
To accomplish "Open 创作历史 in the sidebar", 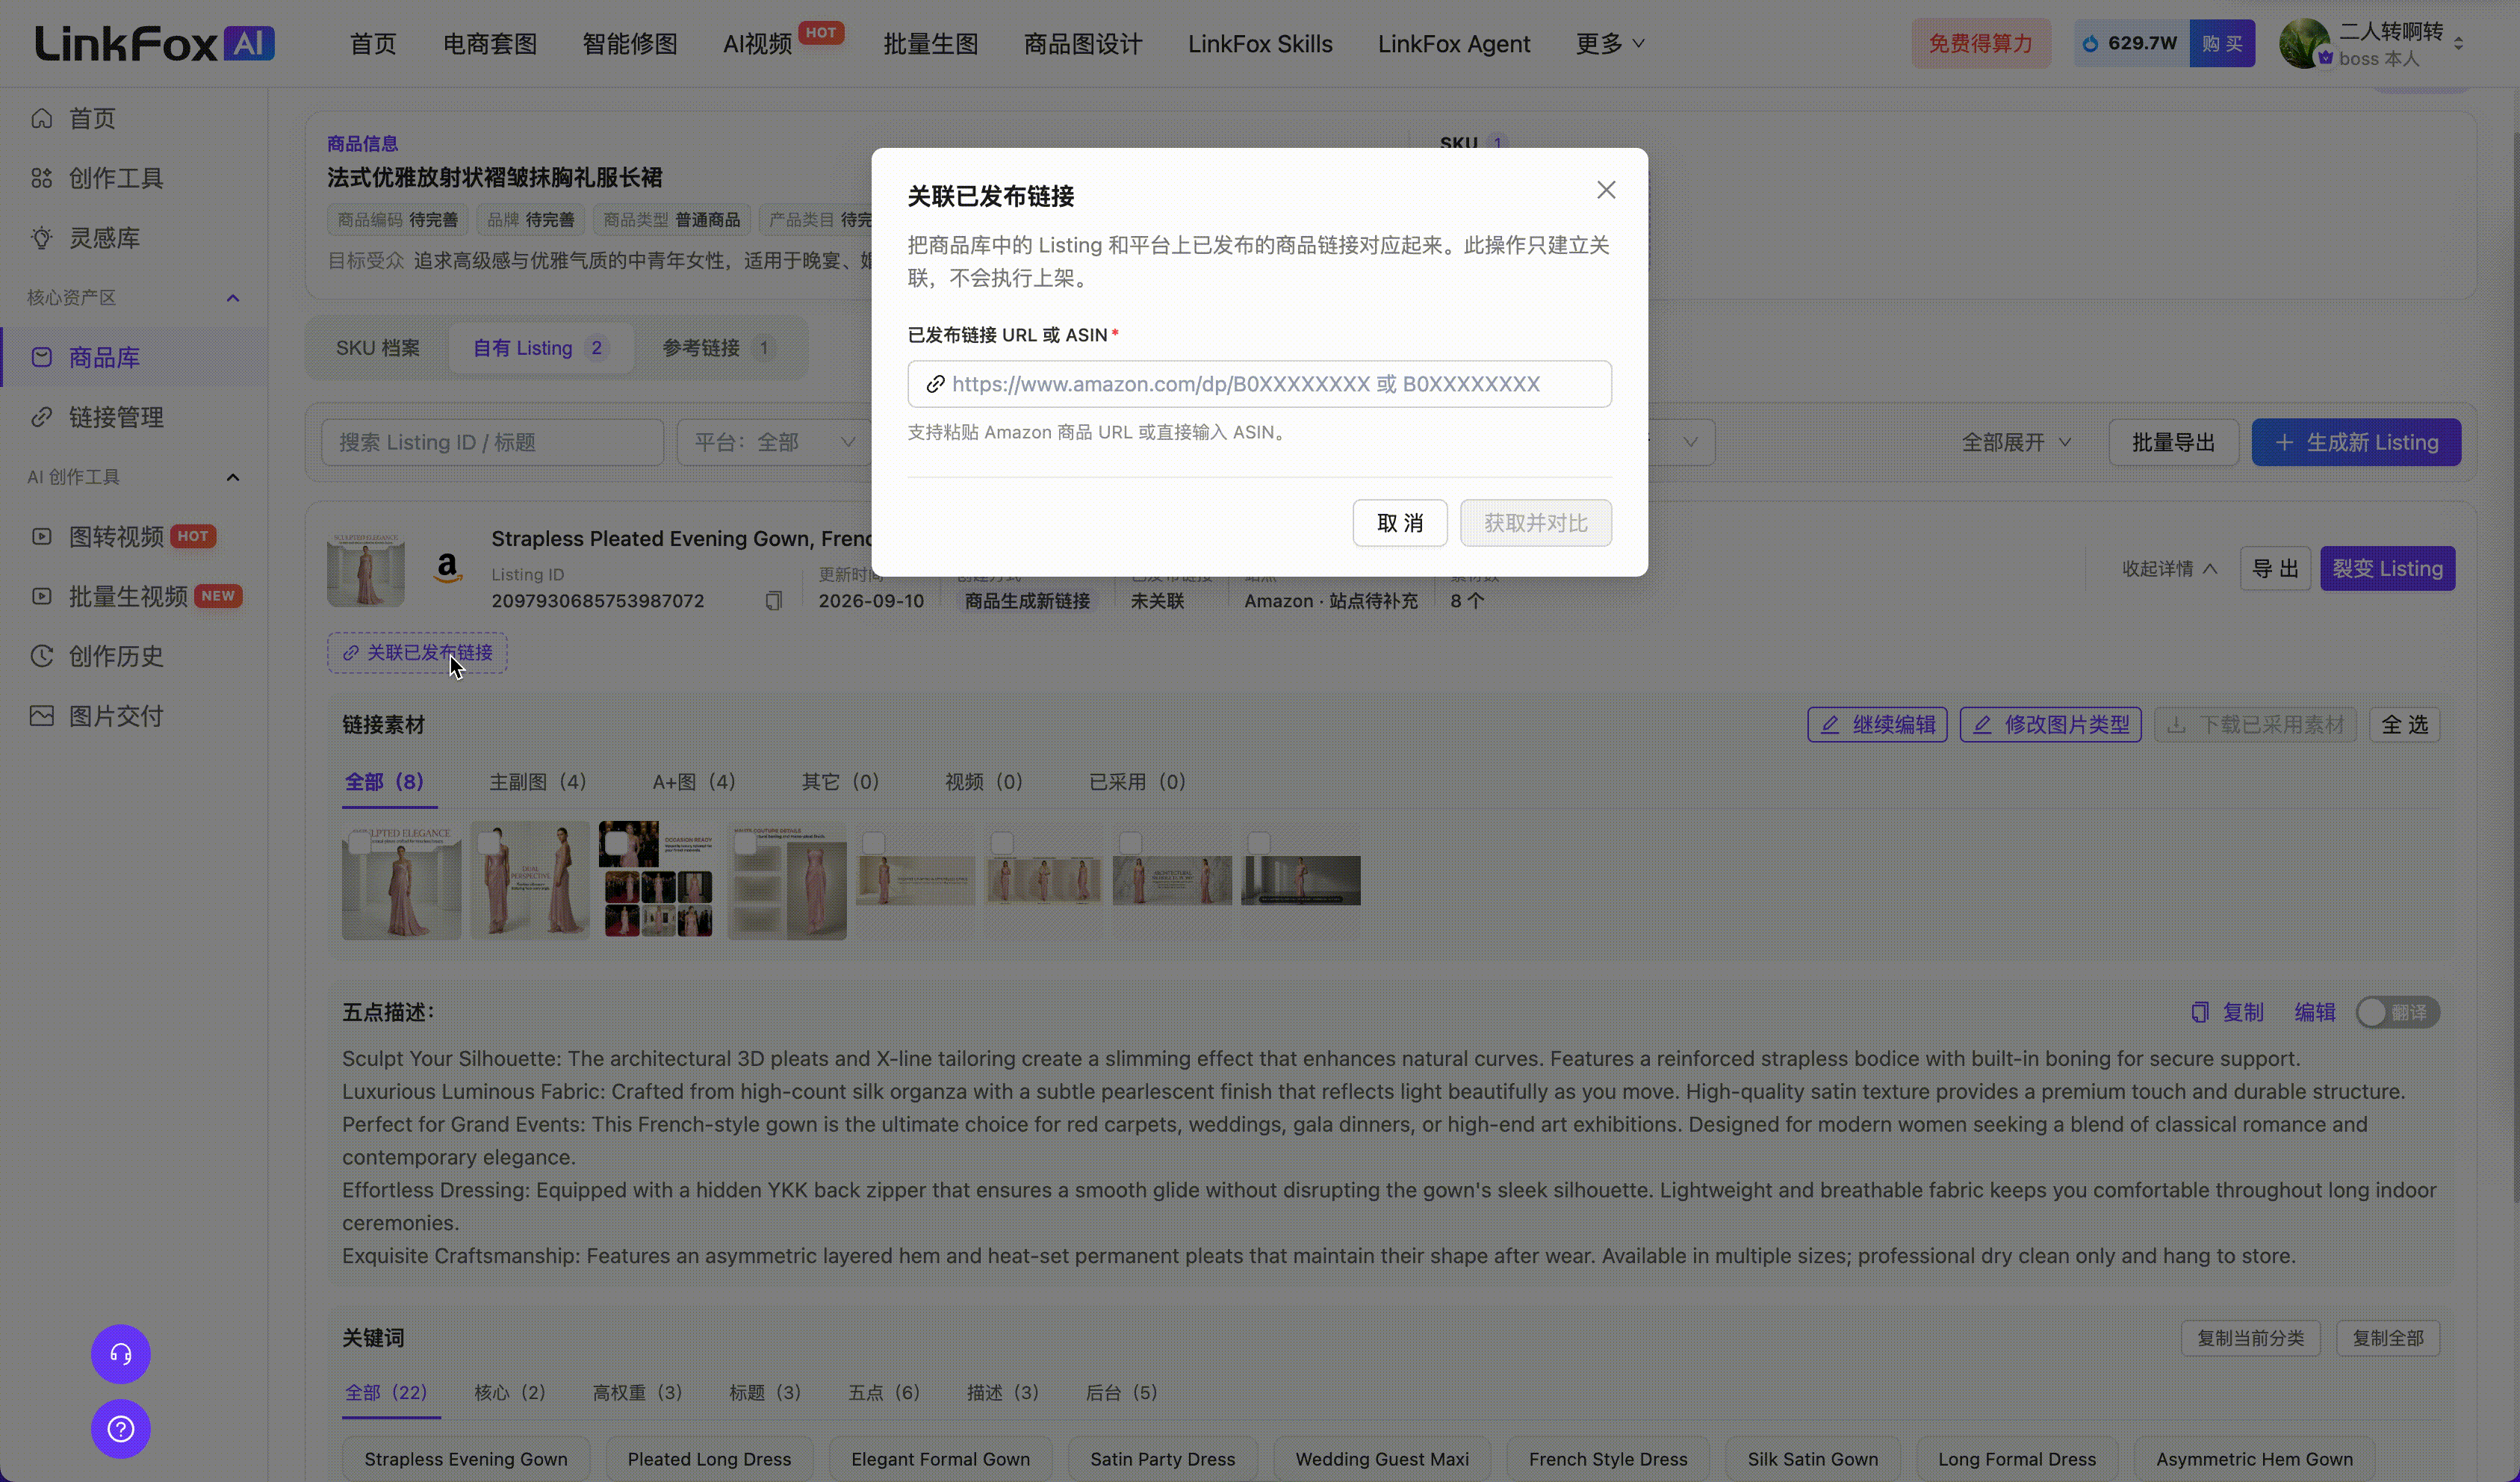I will [x=115, y=656].
